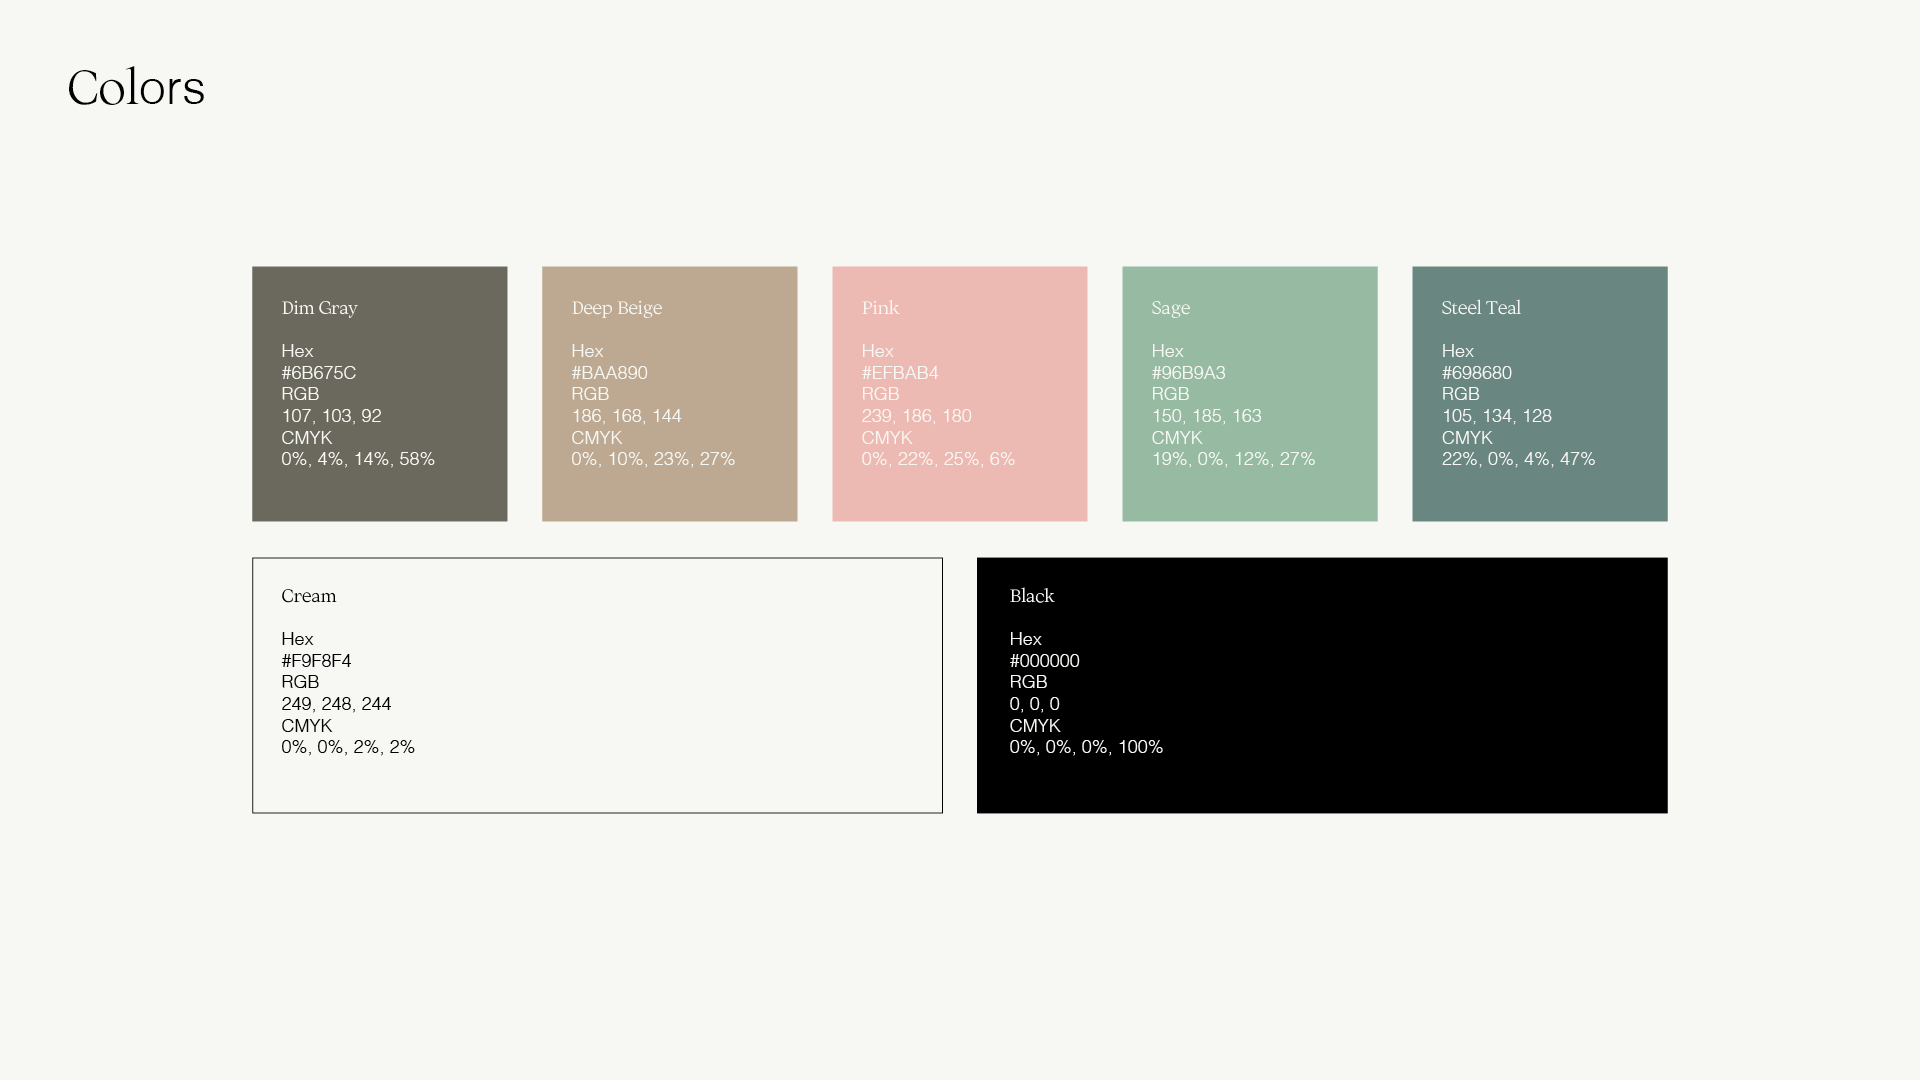Click the hex code #96B9A3
The width and height of the screenshot is (1920, 1080).
pyautogui.click(x=1188, y=373)
